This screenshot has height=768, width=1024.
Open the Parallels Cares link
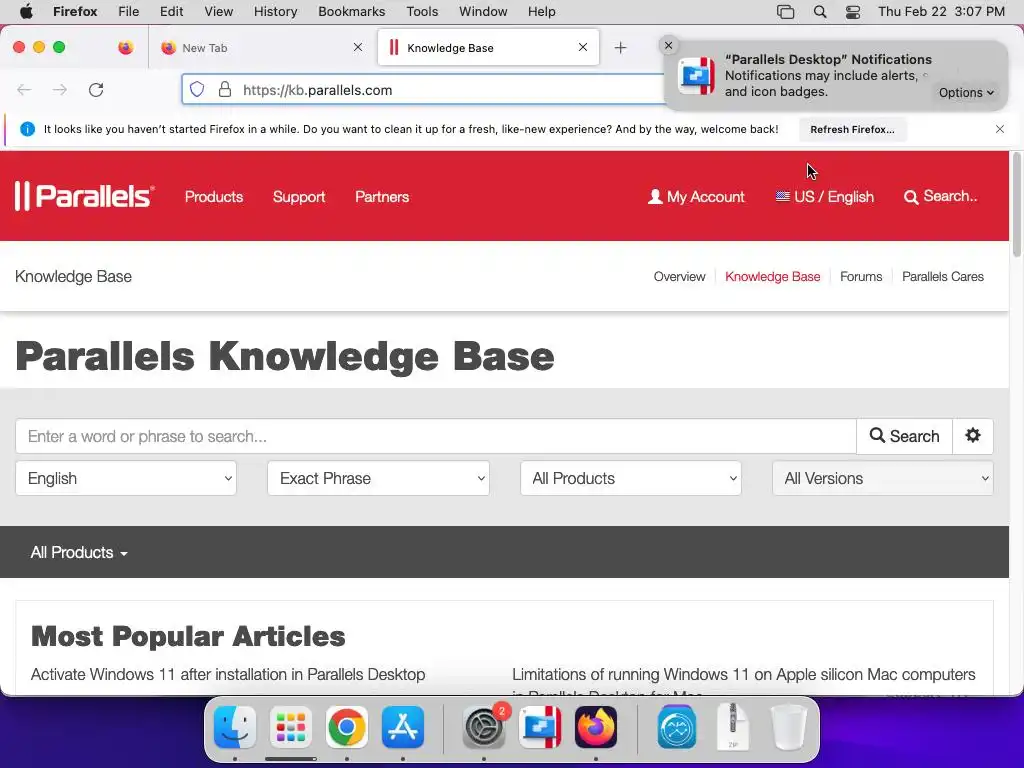pyautogui.click(x=942, y=276)
